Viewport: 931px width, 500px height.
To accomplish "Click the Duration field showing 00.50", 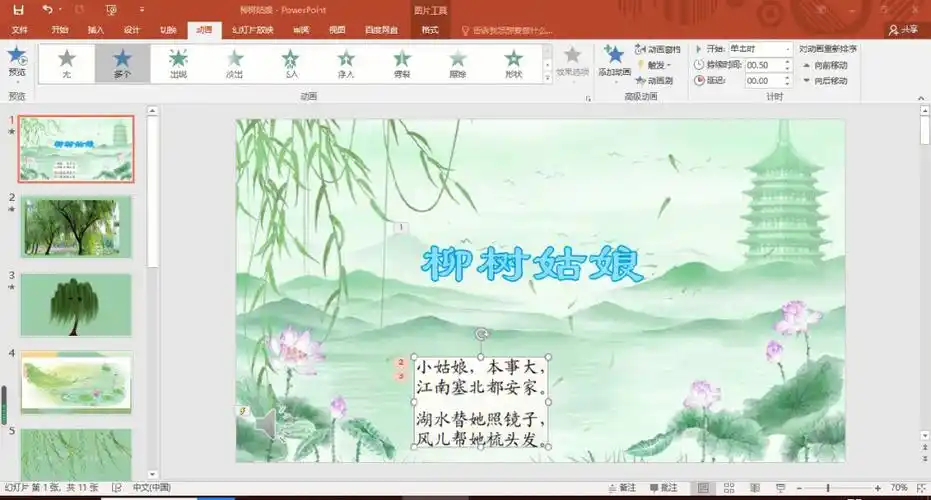I will [x=764, y=65].
